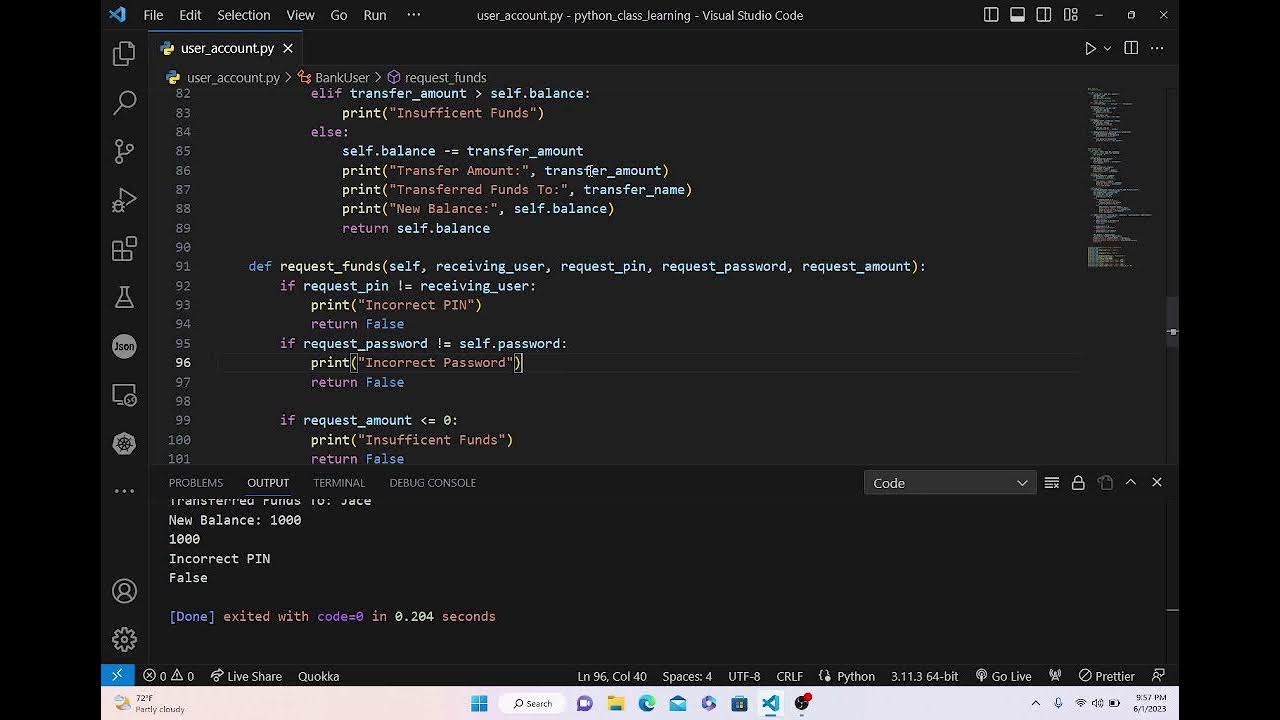This screenshot has width=1280, height=720.
Task: Open Windows taskbar Search box
Action: tap(532, 703)
